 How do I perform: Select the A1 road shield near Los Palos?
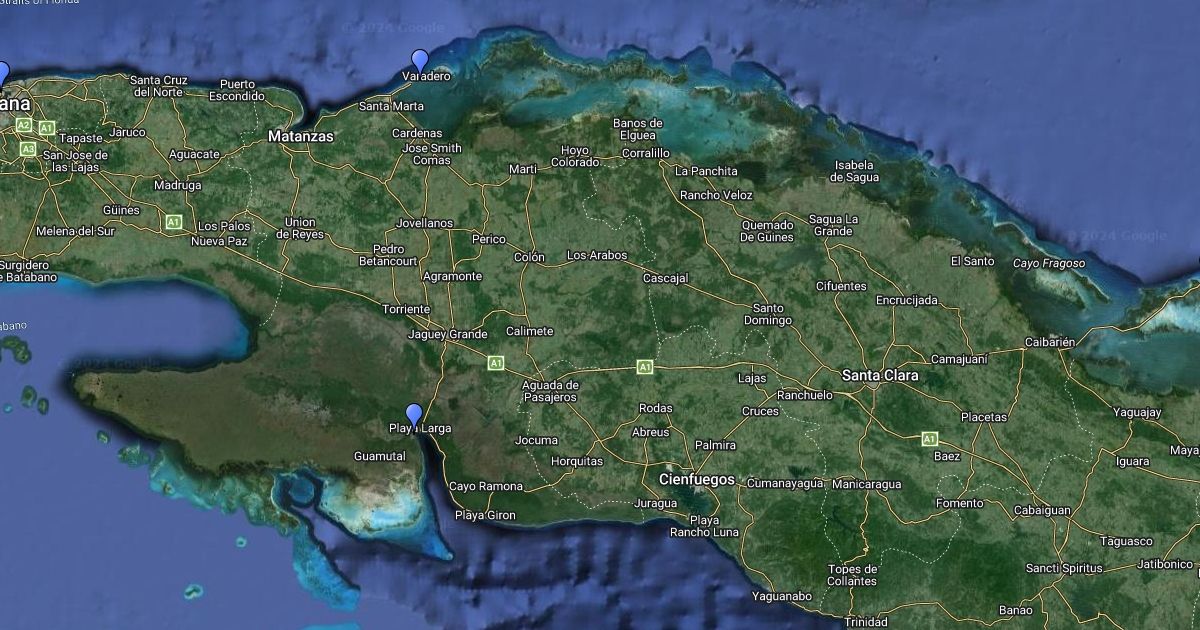(174, 221)
